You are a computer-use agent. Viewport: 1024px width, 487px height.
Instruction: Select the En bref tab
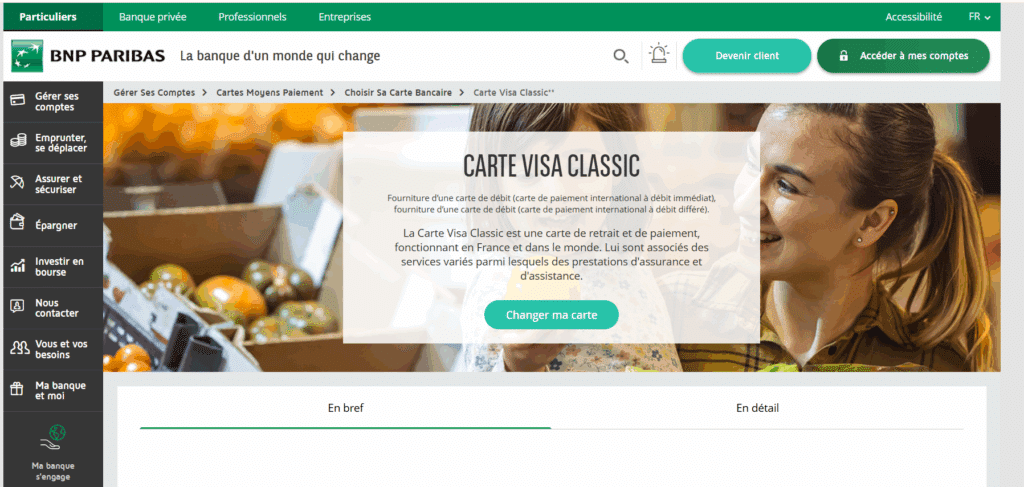[345, 409]
